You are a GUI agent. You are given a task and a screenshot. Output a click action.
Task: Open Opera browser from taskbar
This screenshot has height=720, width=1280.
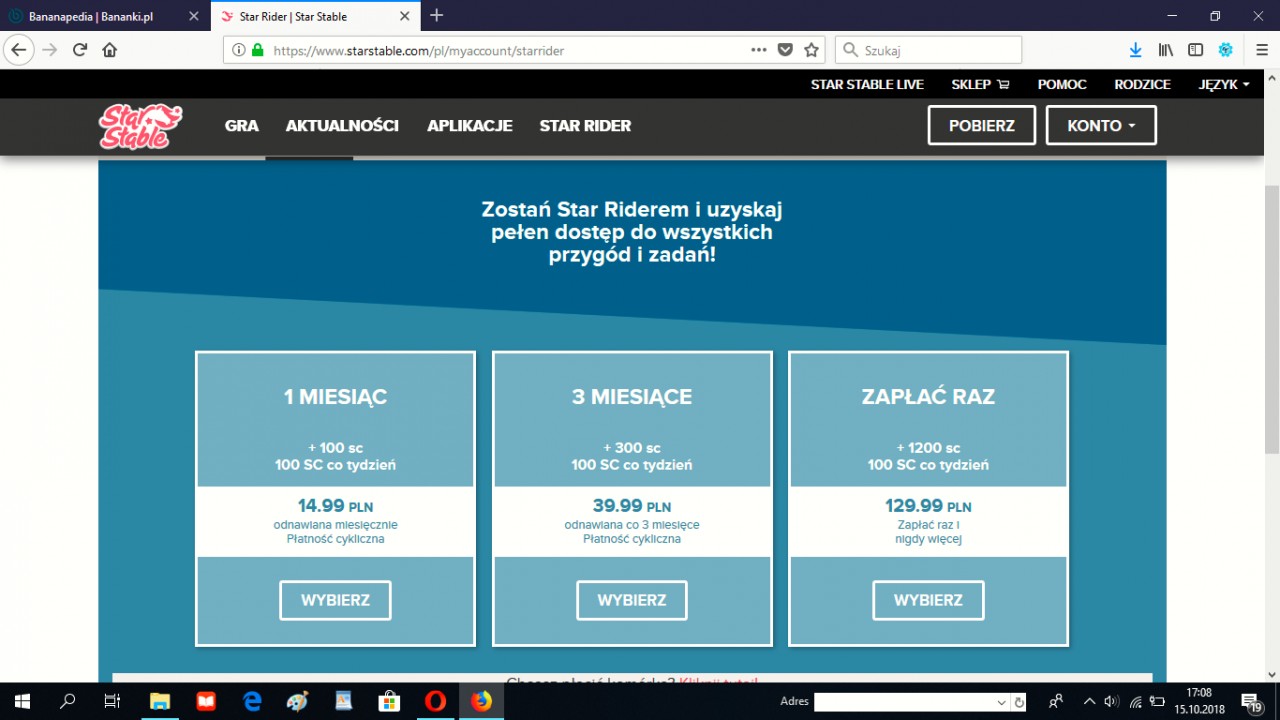435,701
